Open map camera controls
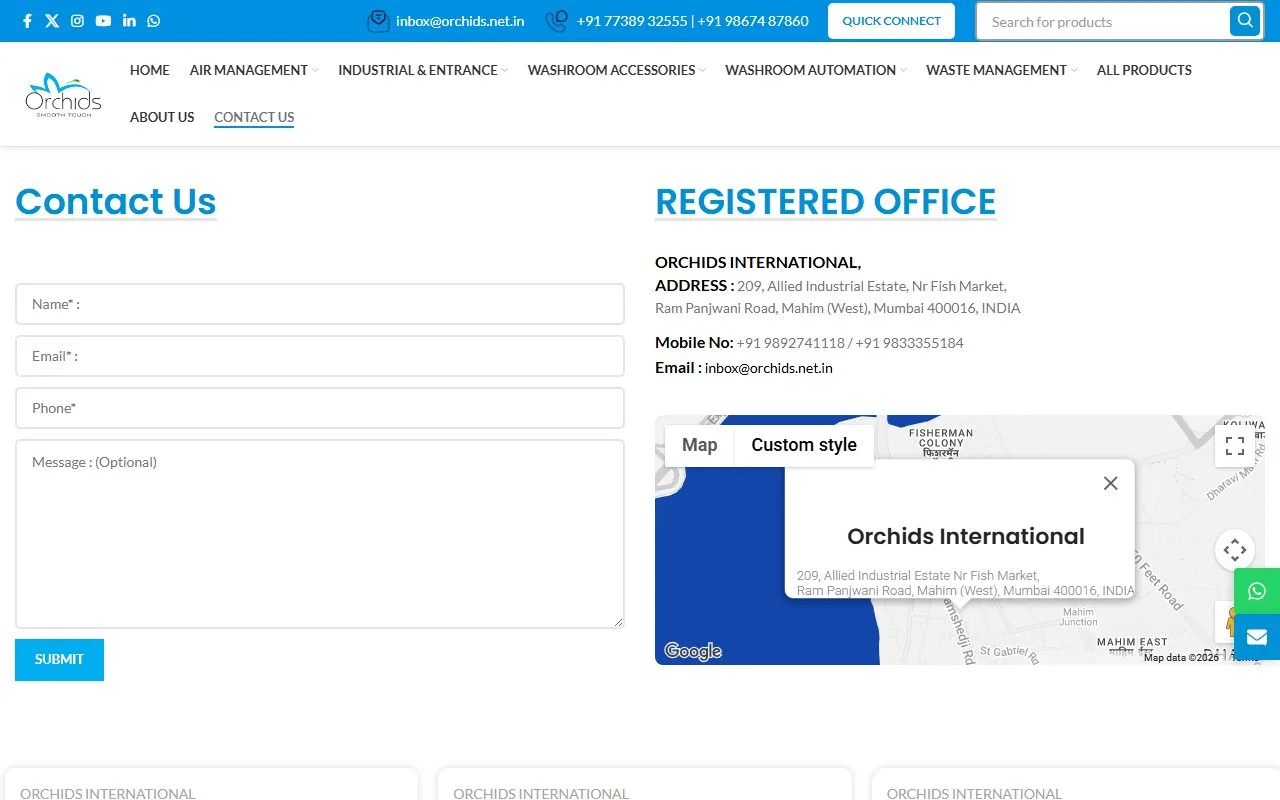 coord(1235,549)
